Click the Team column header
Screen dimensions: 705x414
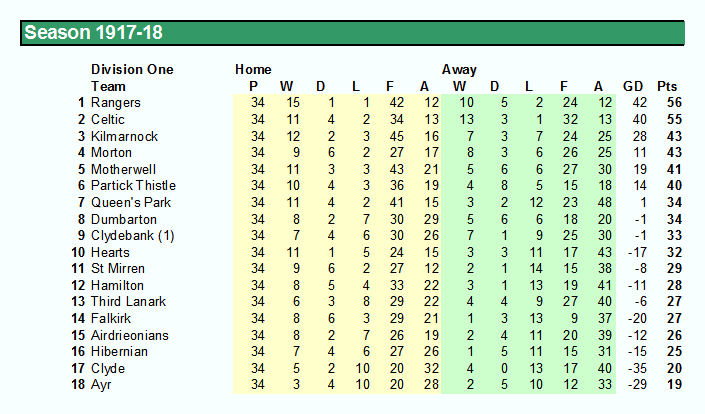[108, 86]
